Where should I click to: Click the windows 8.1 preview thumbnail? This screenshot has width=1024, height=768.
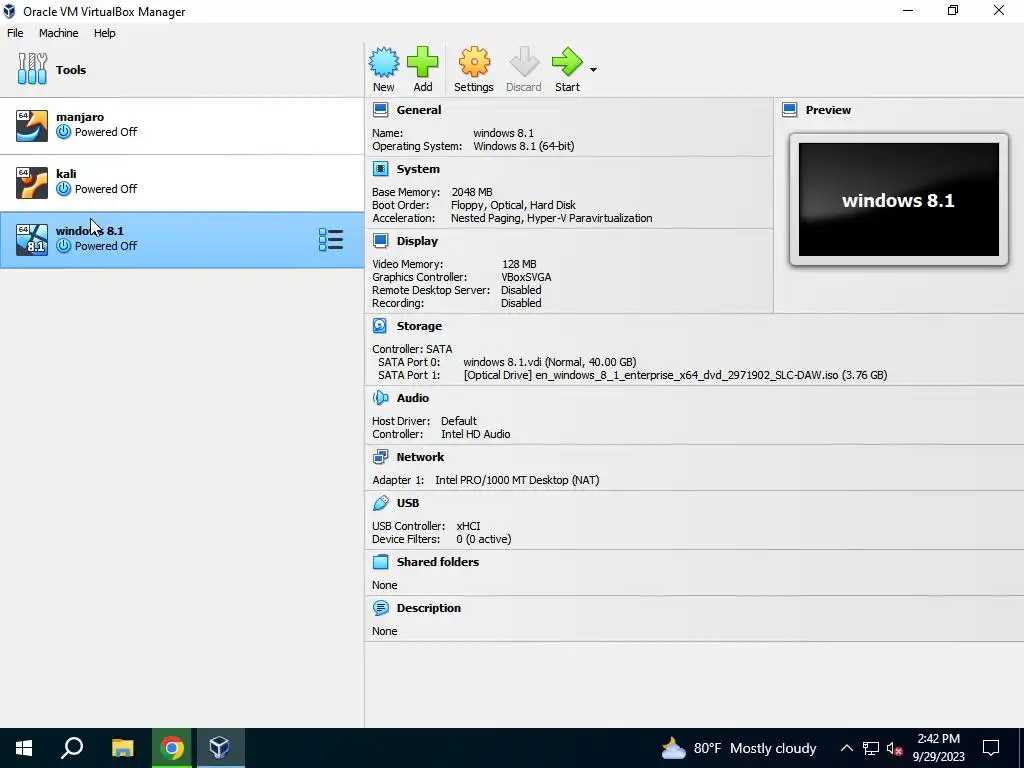click(899, 199)
